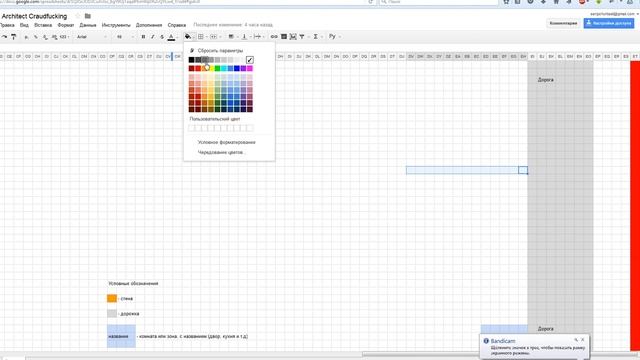Pick the cyan swatch
The image size is (640, 360).
tap(224, 69)
